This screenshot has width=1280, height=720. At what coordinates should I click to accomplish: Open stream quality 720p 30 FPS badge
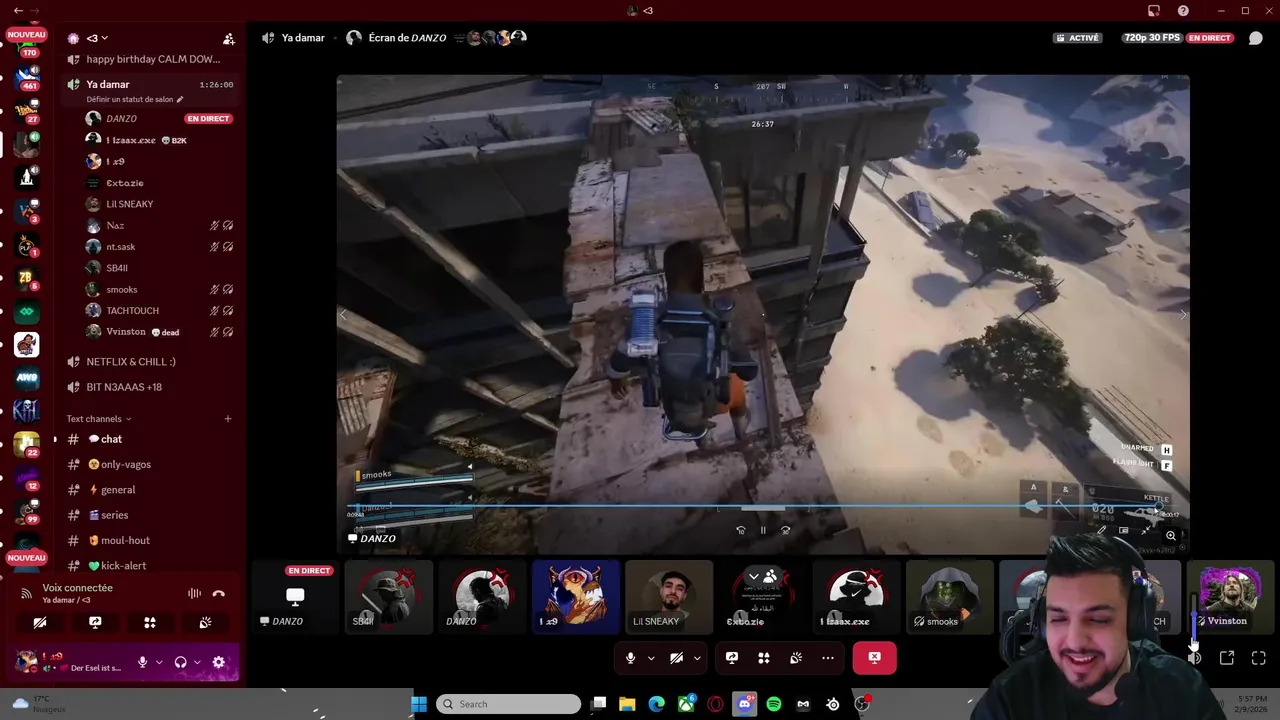pyautogui.click(x=1152, y=38)
